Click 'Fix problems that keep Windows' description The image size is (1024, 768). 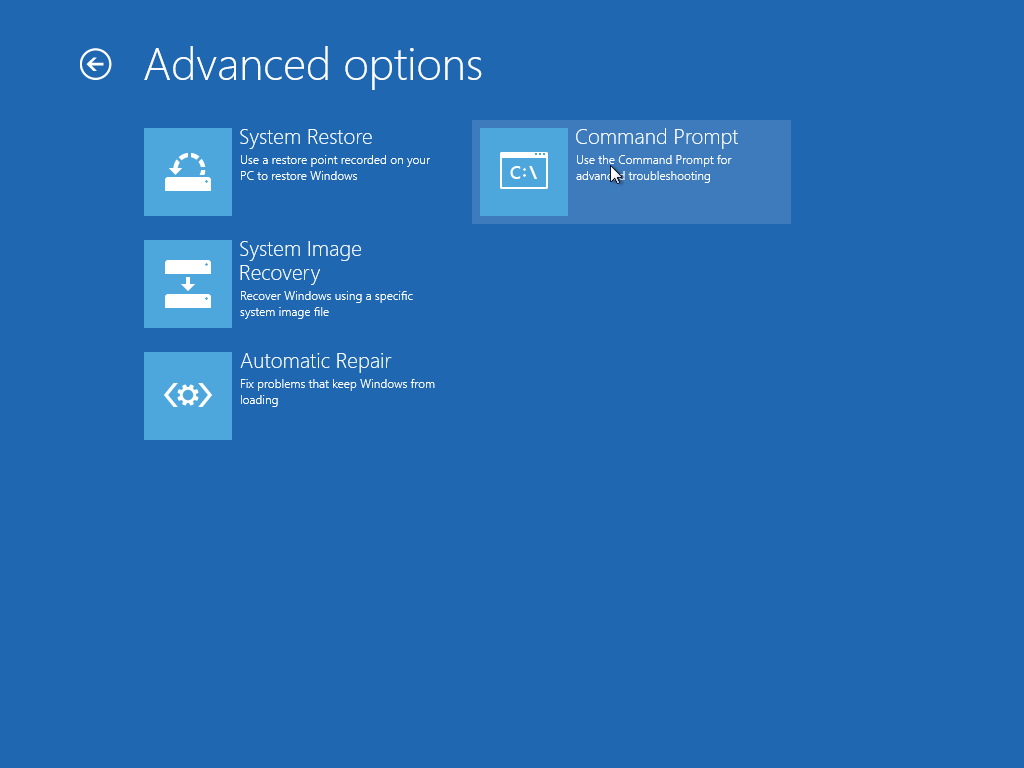[337, 384]
